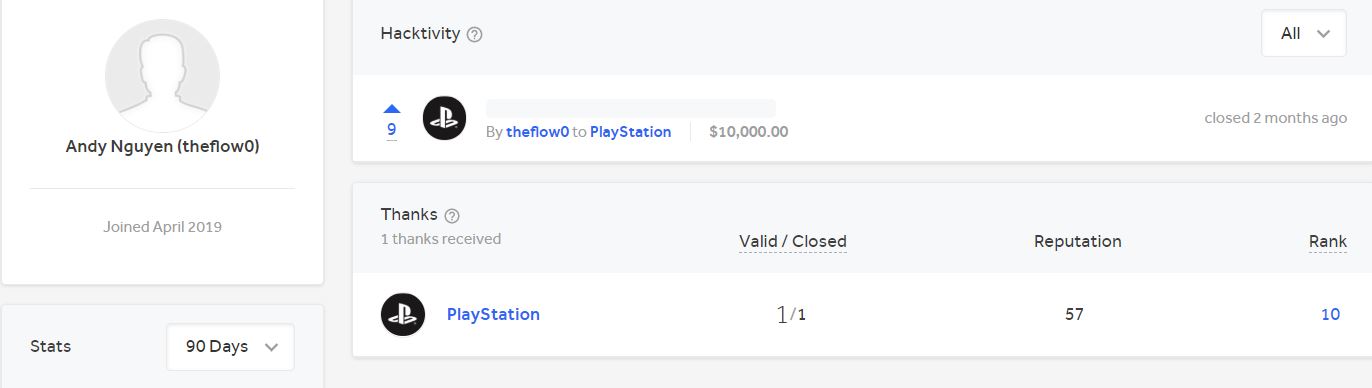1372x388 pixels.
Task: Click PlayStation logo in Thanks row
Action: (x=403, y=314)
